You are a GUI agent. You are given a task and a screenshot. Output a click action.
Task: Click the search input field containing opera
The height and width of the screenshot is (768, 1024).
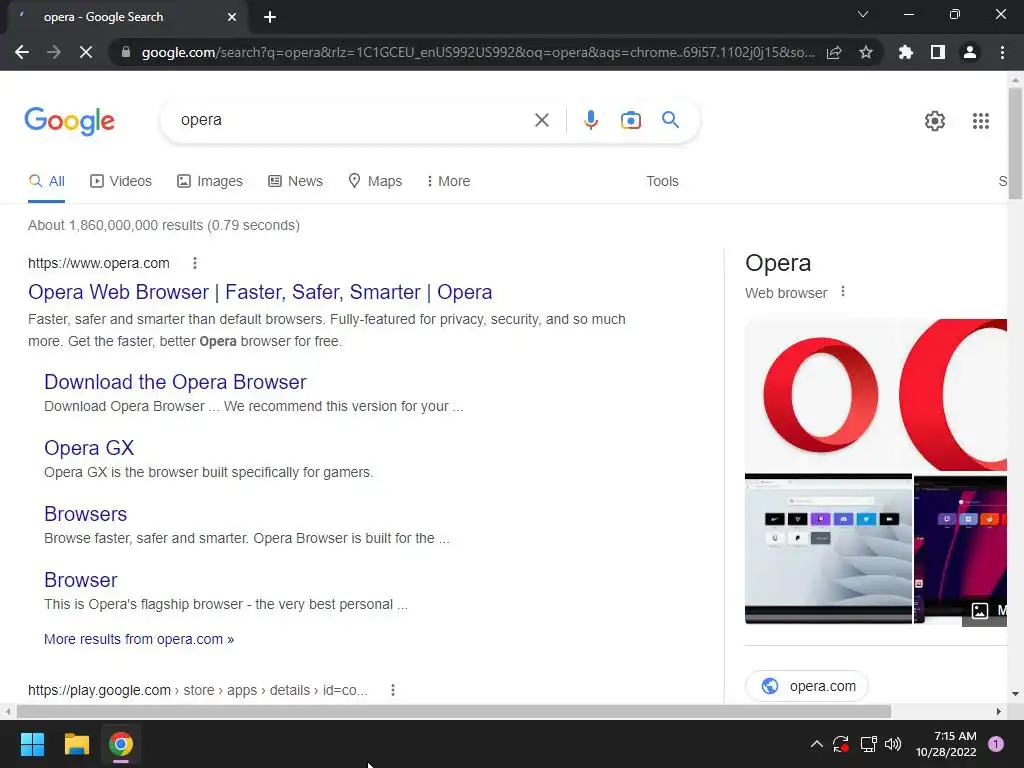(353, 120)
